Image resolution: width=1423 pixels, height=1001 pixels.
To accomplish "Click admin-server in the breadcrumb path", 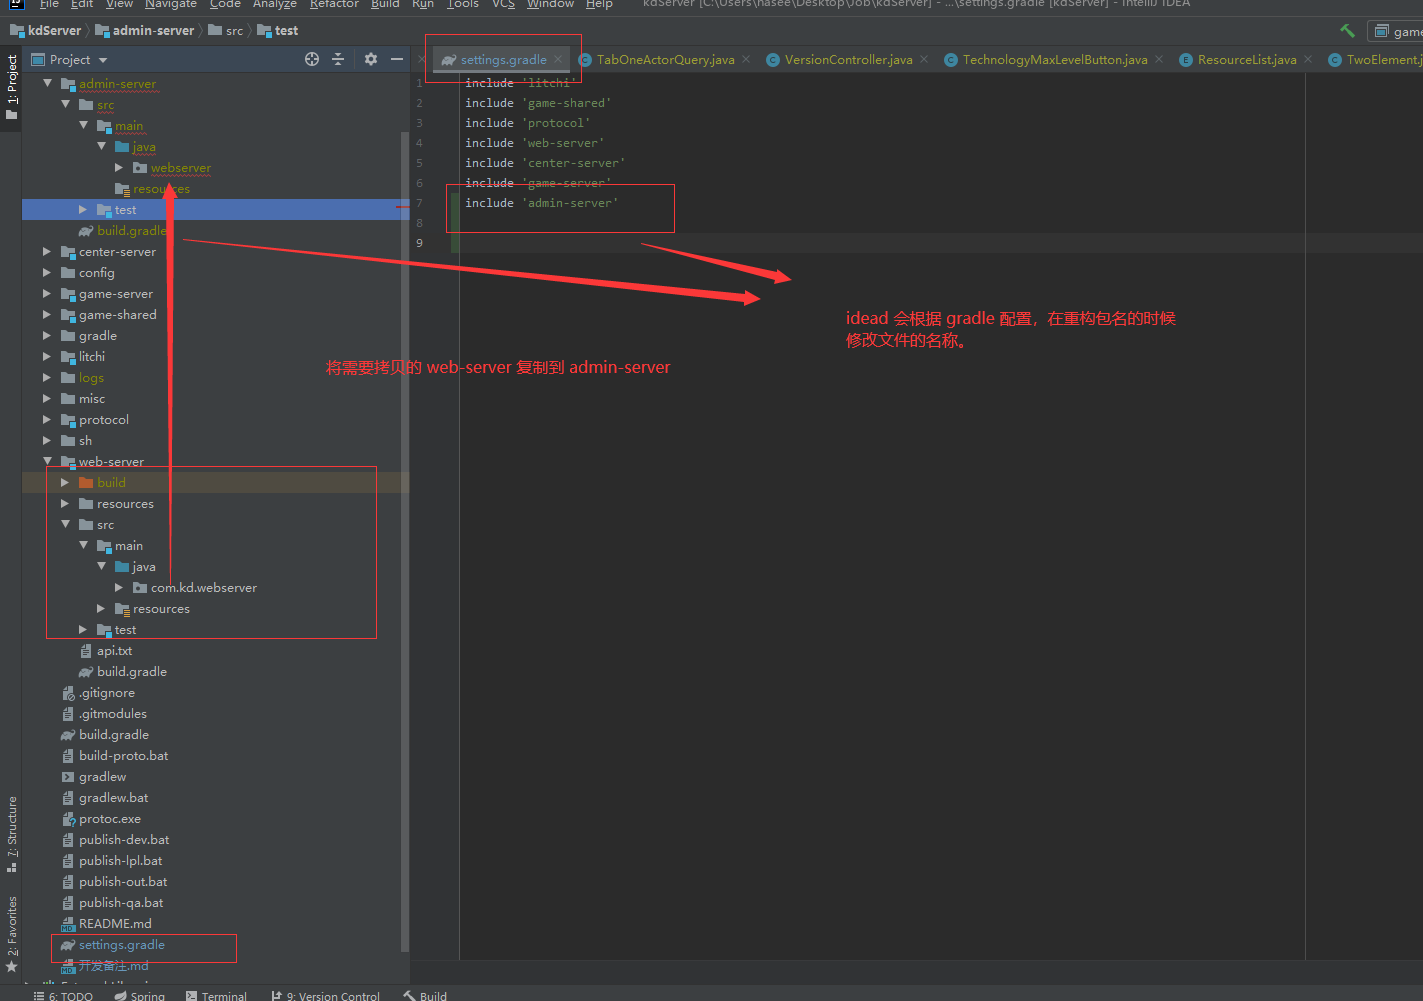I will tap(153, 31).
